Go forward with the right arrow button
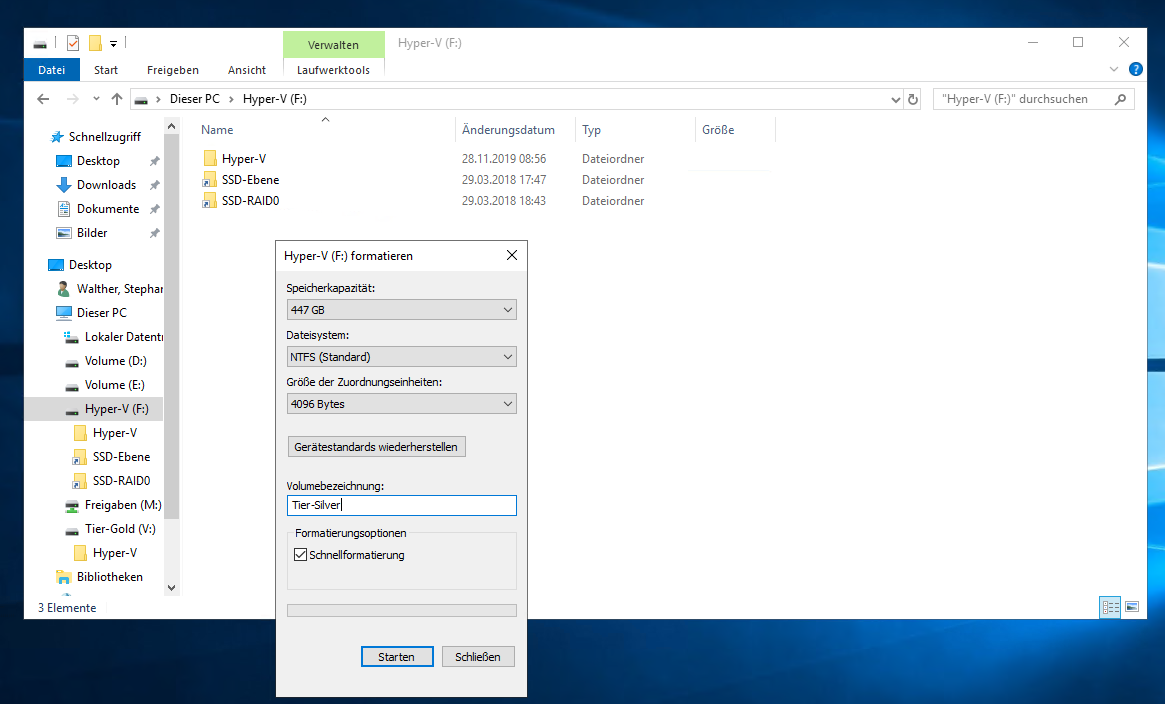Viewport: 1165px width, 704px height. click(x=72, y=99)
